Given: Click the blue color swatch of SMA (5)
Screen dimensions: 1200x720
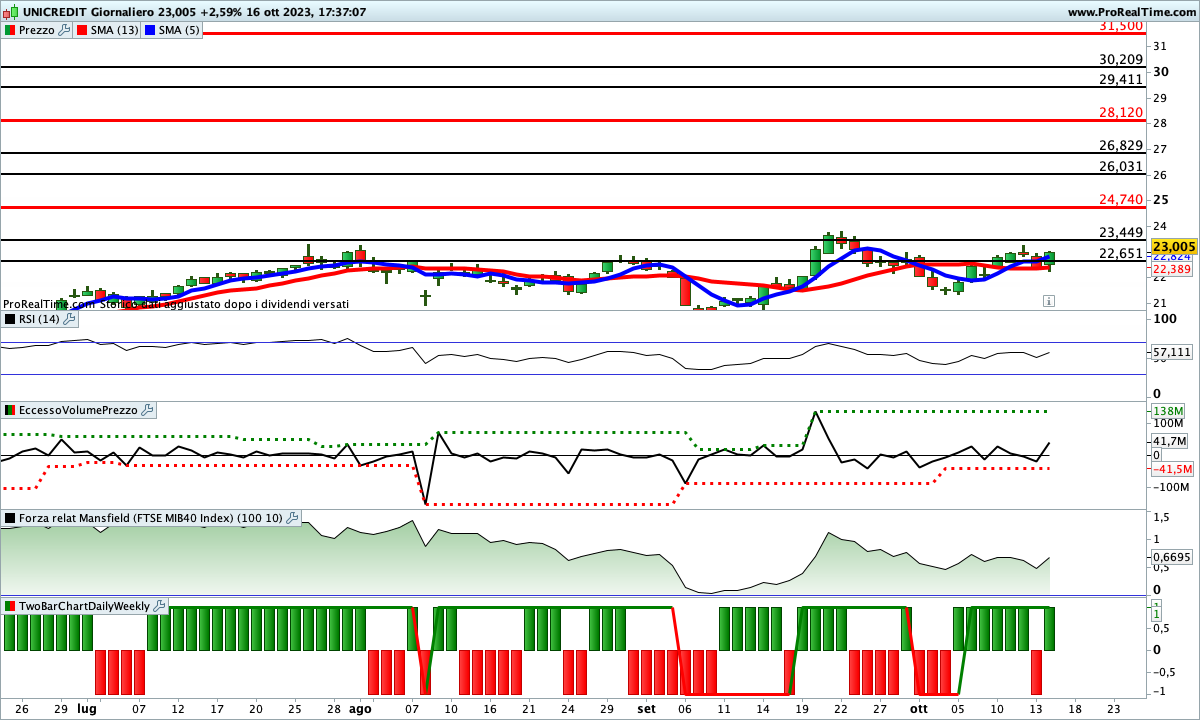Looking at the screenshot, I should pyautogui.click(x=150, y=30).
